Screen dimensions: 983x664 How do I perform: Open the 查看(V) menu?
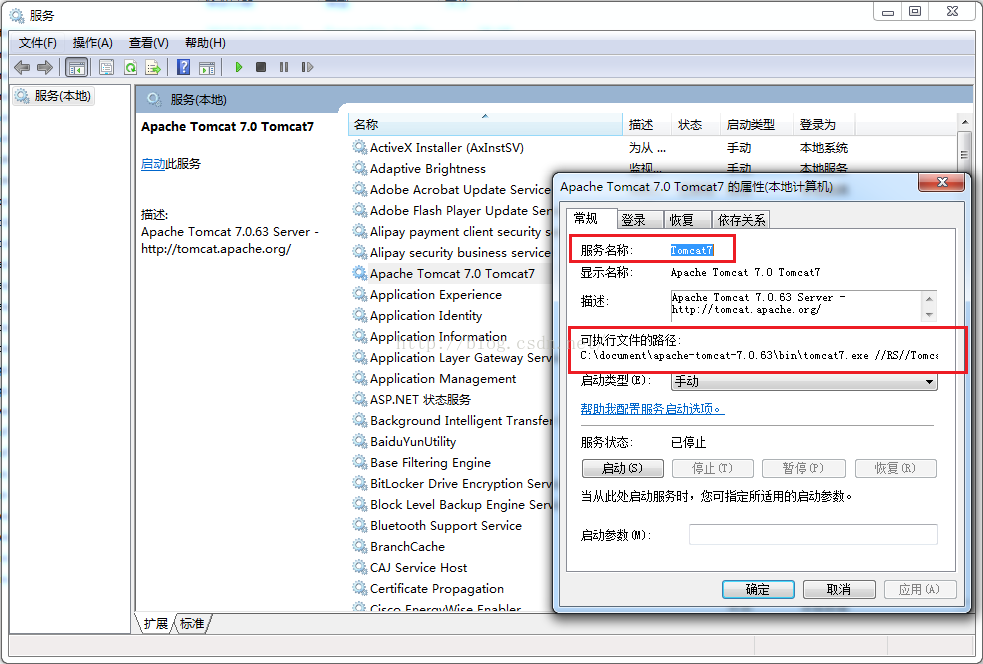[x=149, y=43]
